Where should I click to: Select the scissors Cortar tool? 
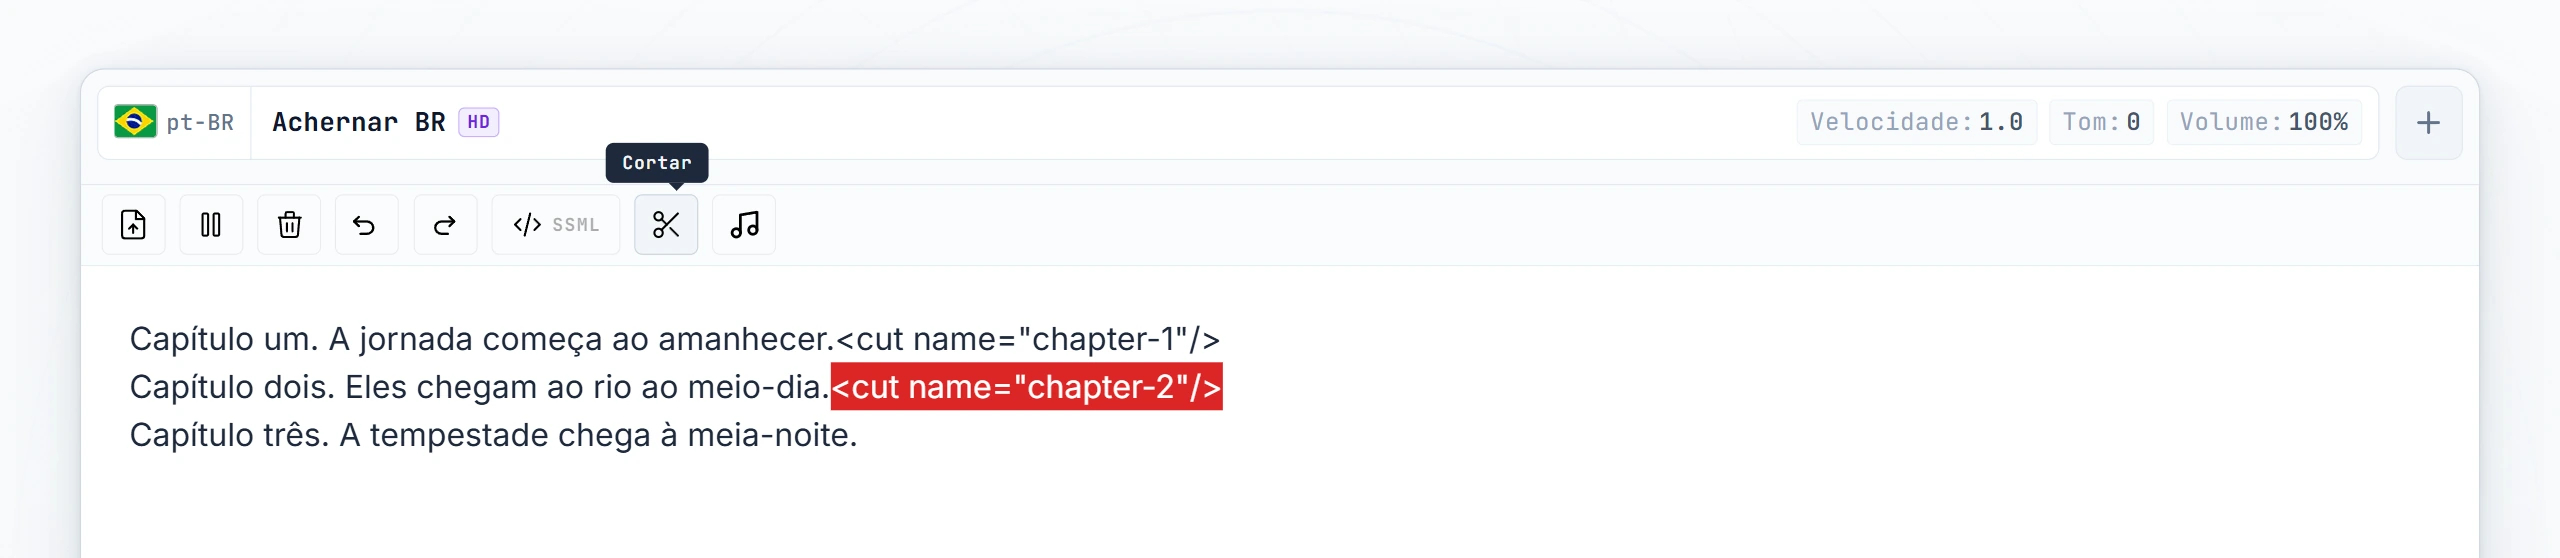pyautogui.click(x=666, y=225)
